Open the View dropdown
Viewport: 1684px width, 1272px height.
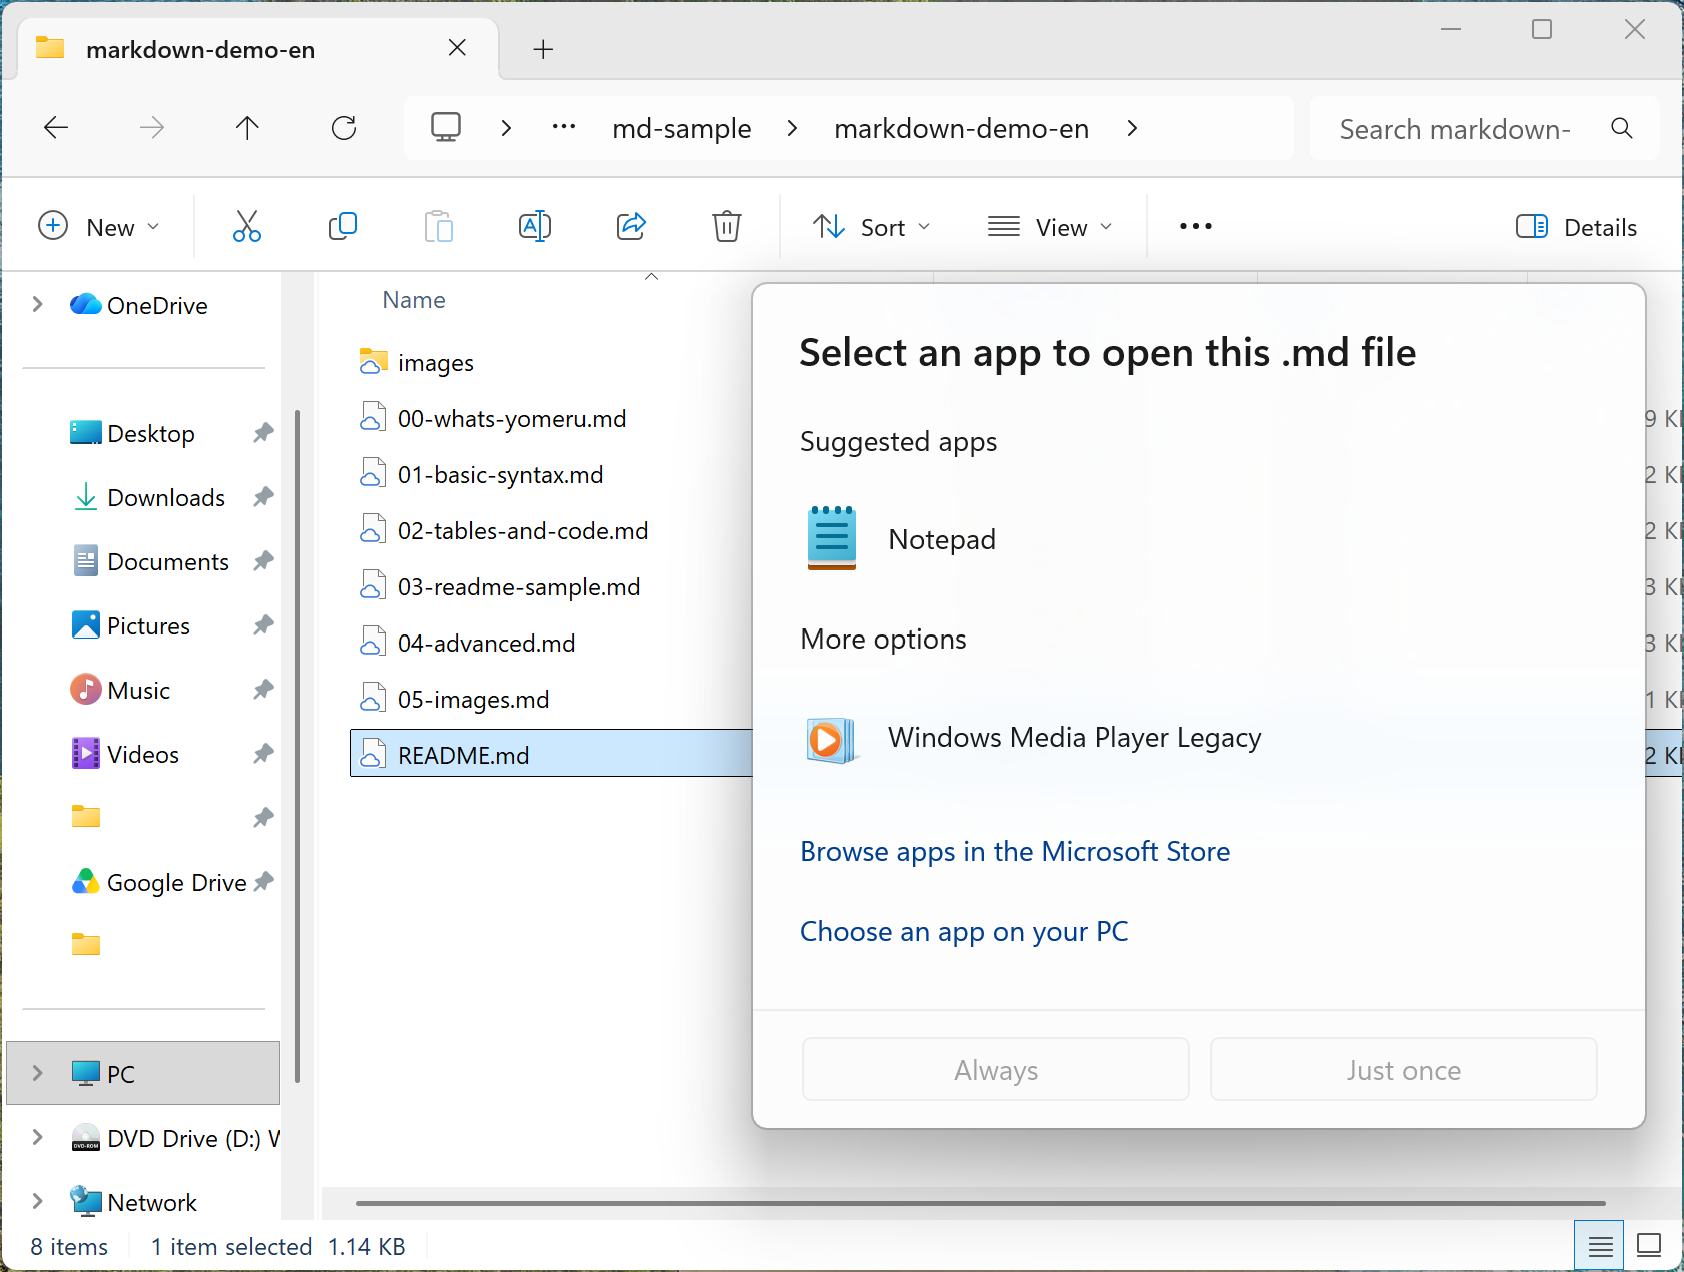point(1050,227)
